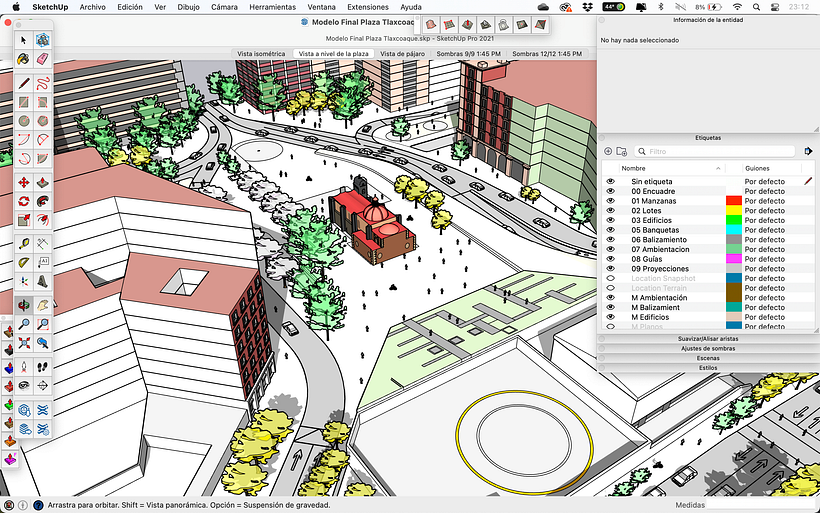Show the Location Terrain tag
Screen dimensions: 820x513
pos(610,288)
